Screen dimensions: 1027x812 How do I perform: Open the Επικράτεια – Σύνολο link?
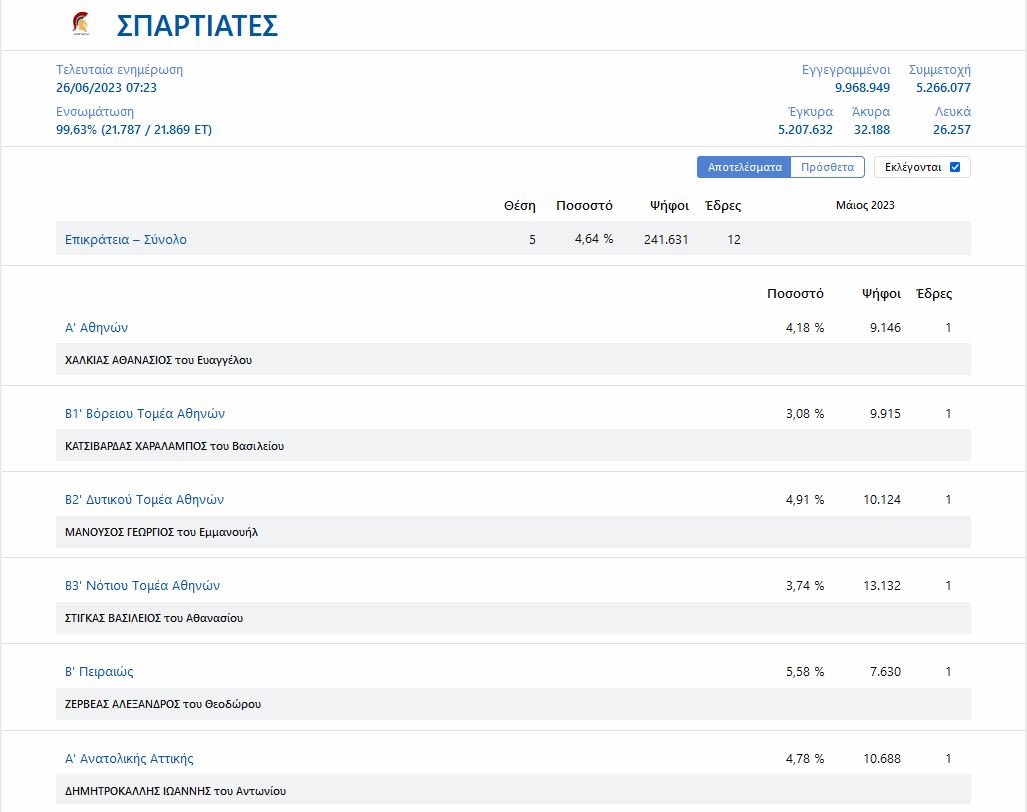point(126,240)
